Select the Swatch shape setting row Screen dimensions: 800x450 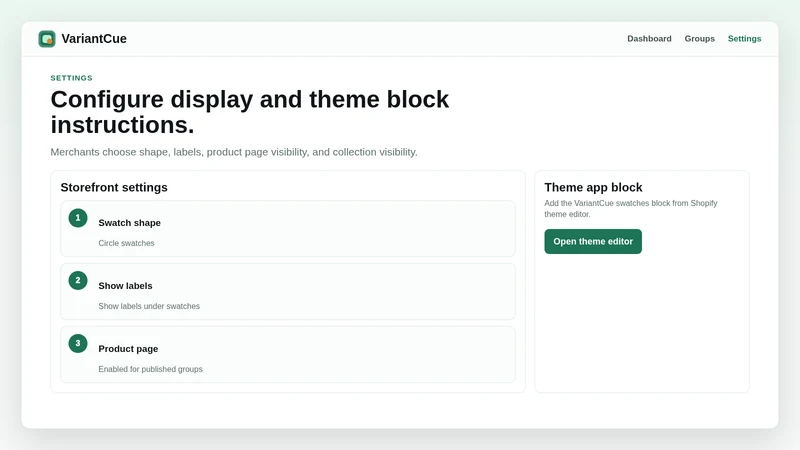point(288,229)
